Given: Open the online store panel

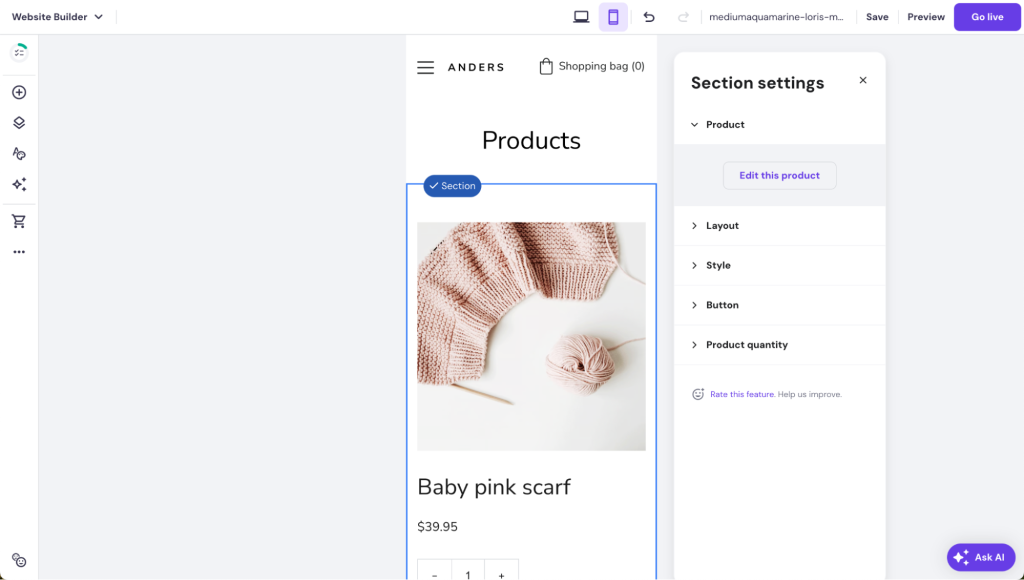Looking at the screenshot, I should pyautogui.click(x=18, y=221).
